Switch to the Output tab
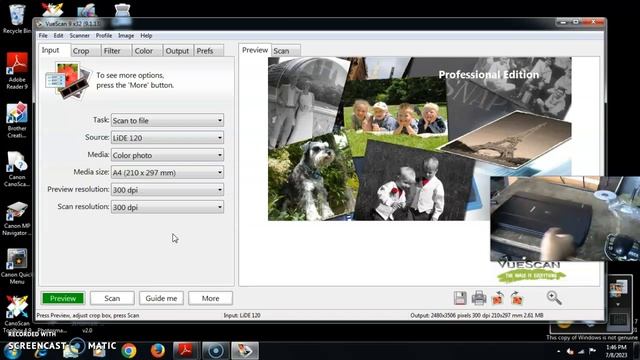The height and width of the screenshot is (360, 640). pyautogui.click(x=178, y=51)
